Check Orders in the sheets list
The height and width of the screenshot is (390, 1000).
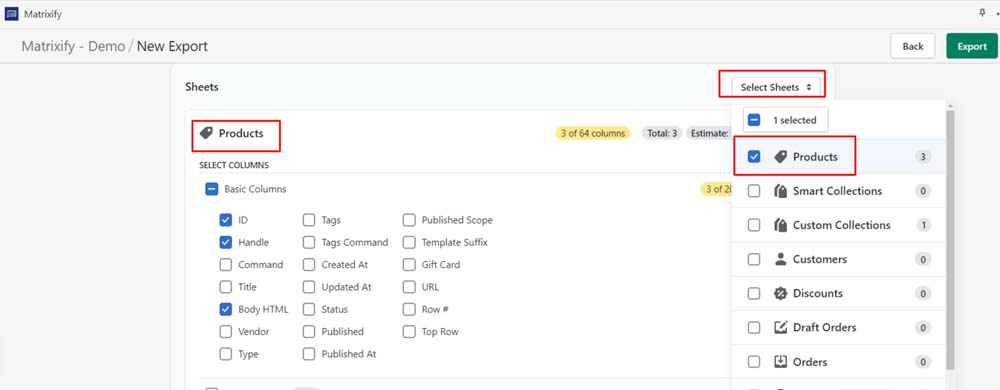(754, 362)
